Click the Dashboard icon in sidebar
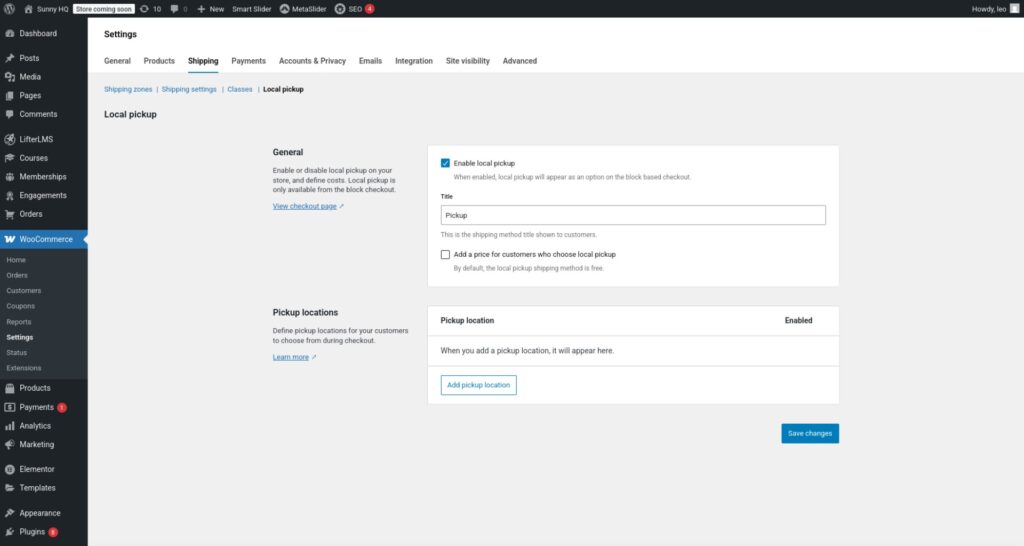 point(10,33)
